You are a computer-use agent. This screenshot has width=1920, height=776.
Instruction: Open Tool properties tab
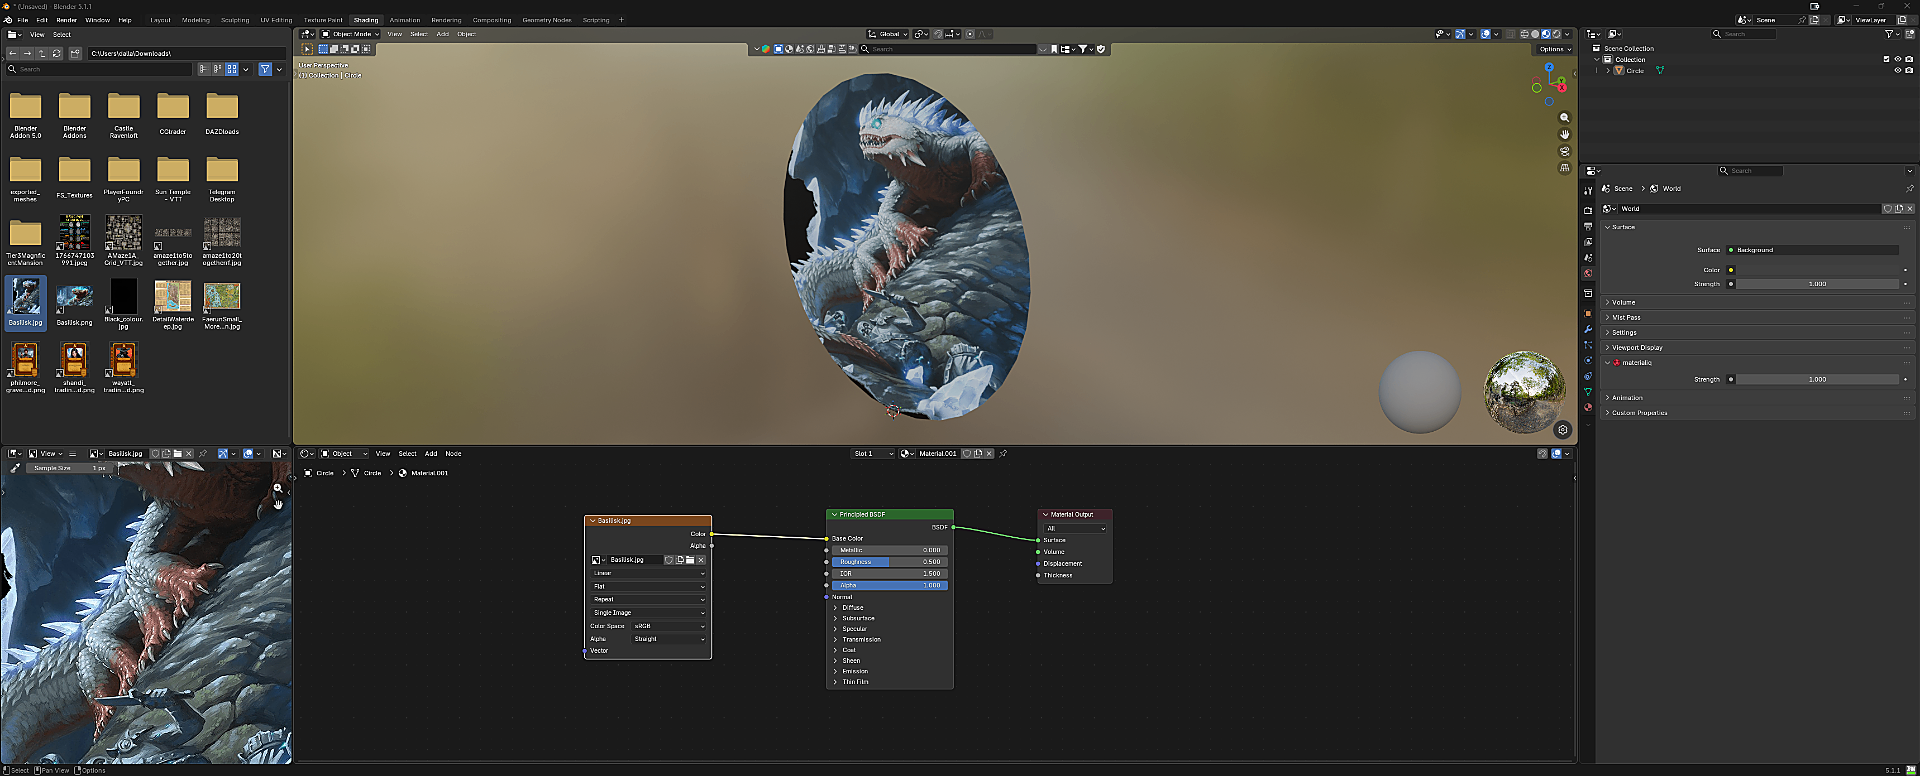point(1588,191)
